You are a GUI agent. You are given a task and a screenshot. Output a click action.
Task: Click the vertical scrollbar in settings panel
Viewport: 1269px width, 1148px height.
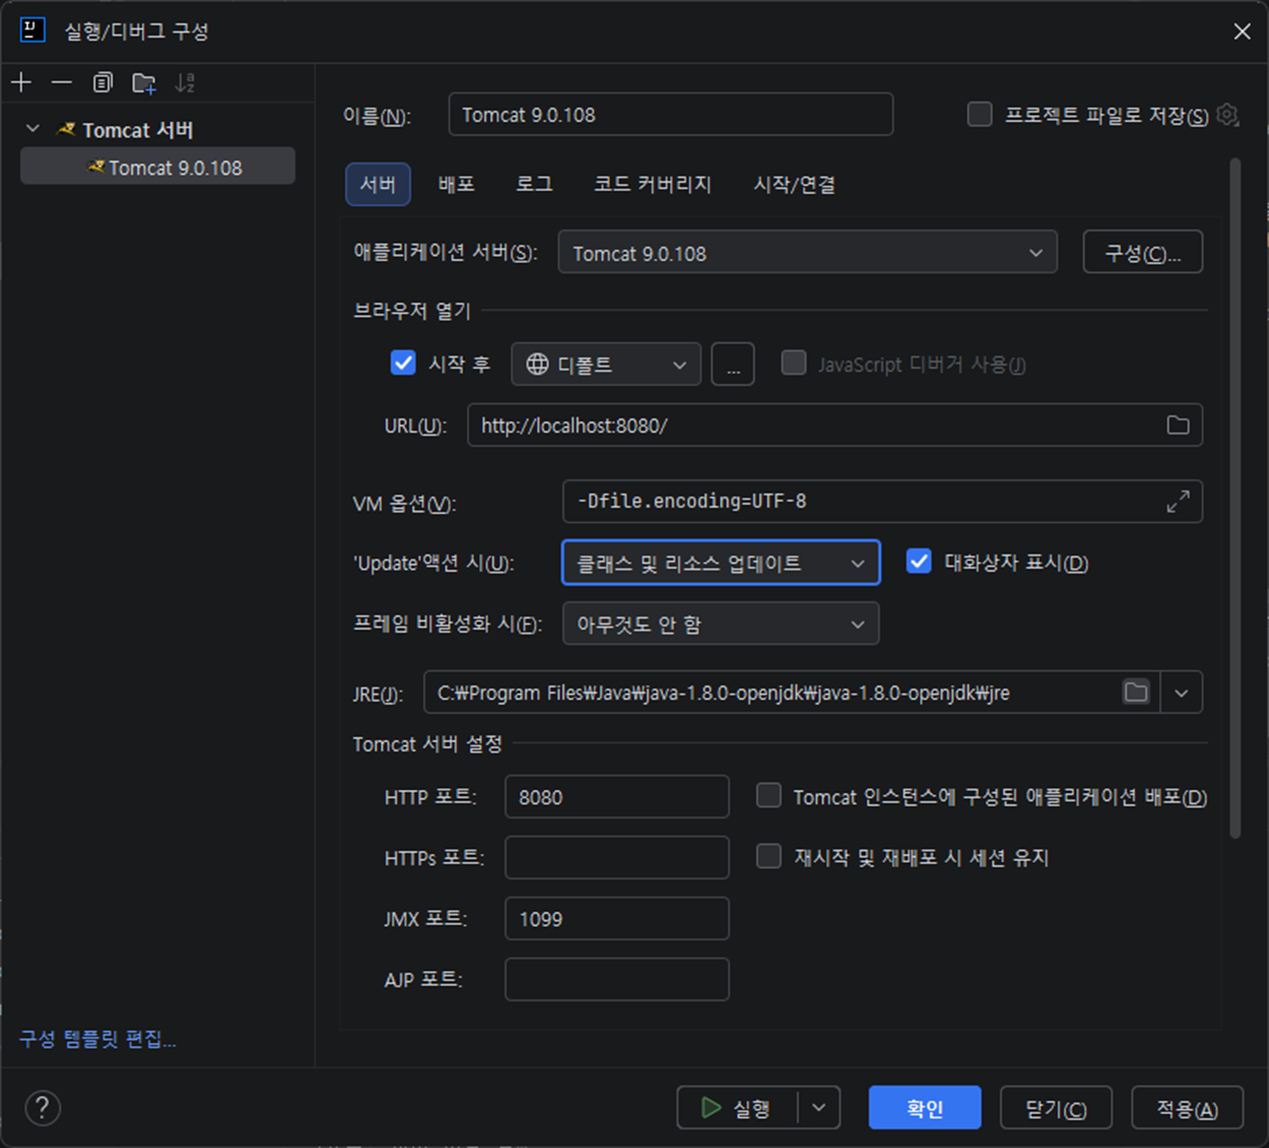point(1235,497)
